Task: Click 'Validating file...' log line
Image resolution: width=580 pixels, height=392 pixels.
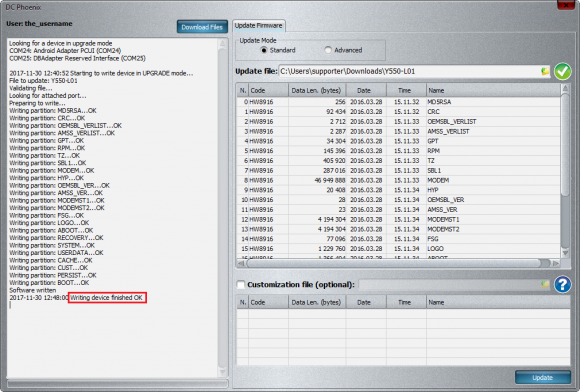Action: pos(31,88)
